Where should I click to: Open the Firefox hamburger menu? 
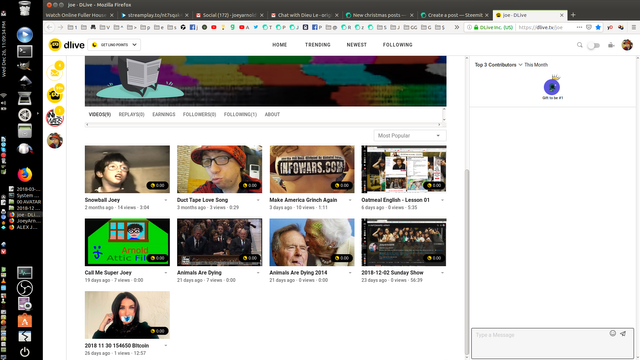[633, 27]
